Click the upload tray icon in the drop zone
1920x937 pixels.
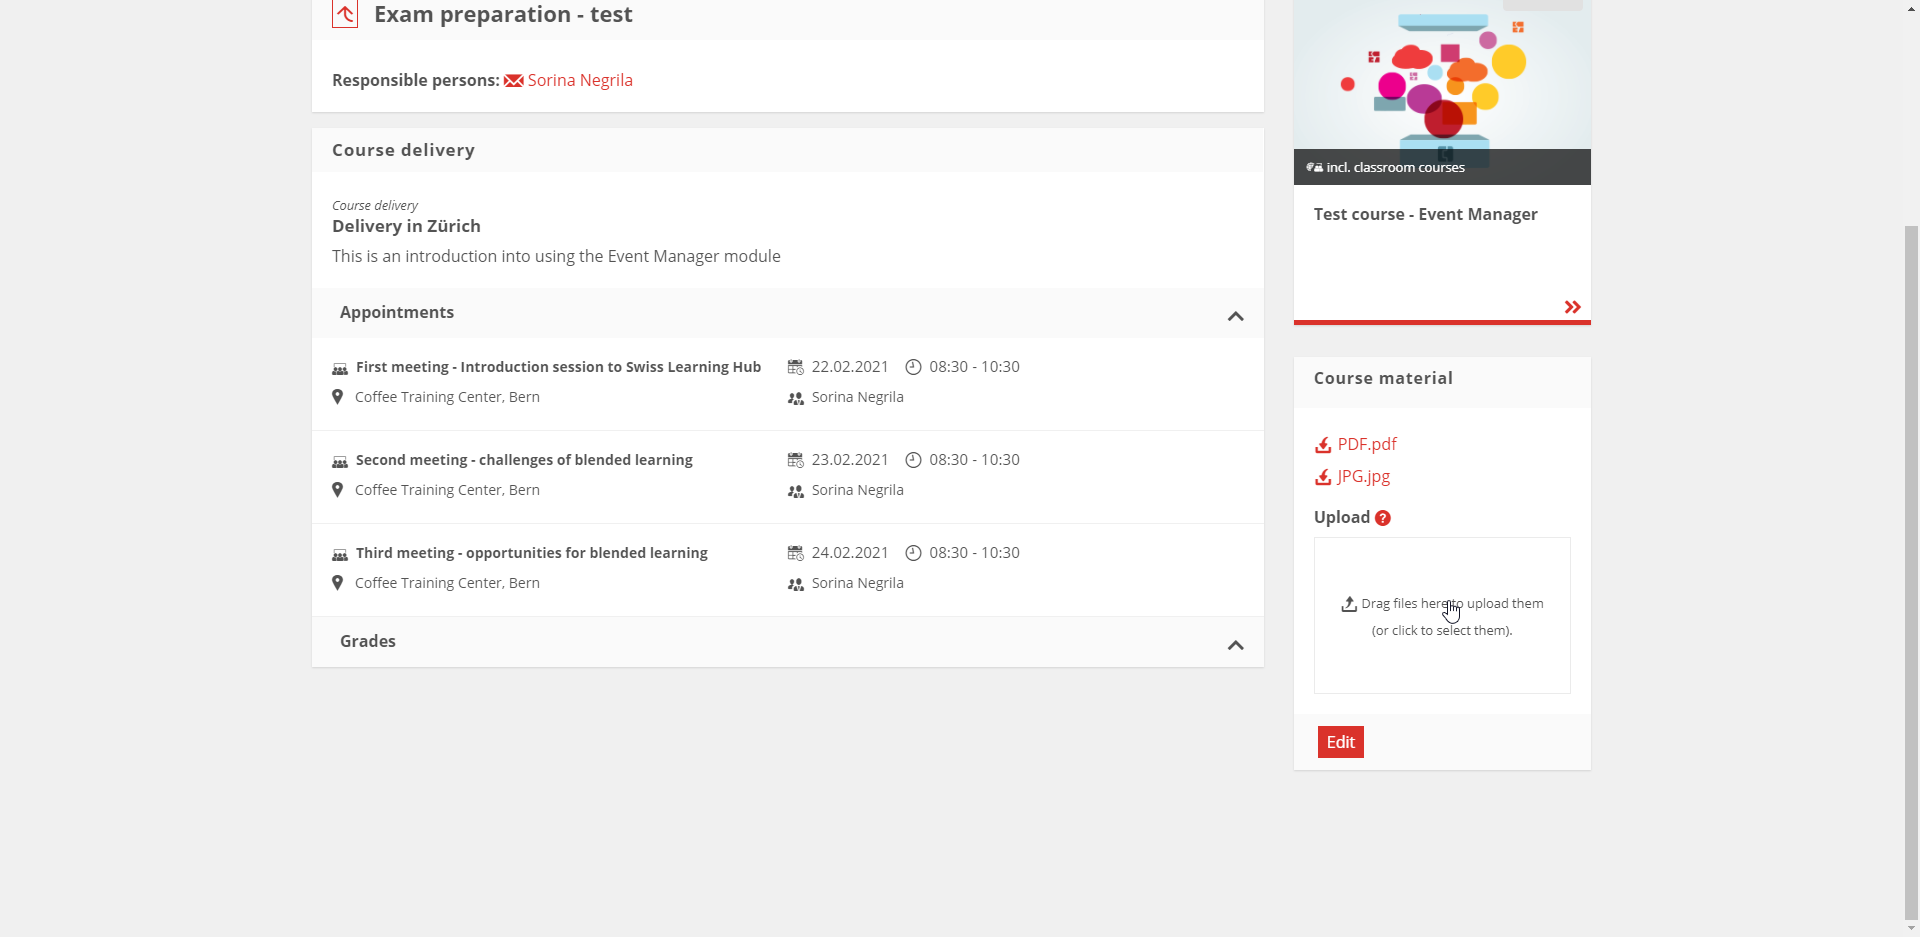[x=1349, y=604]
